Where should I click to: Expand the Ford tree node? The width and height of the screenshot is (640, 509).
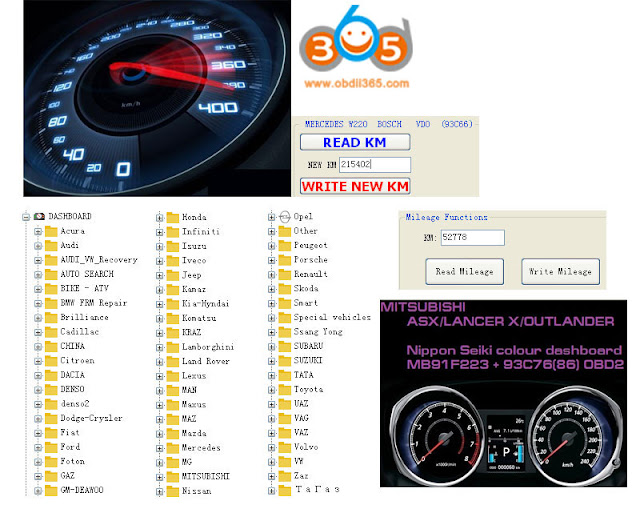(38, 447)
